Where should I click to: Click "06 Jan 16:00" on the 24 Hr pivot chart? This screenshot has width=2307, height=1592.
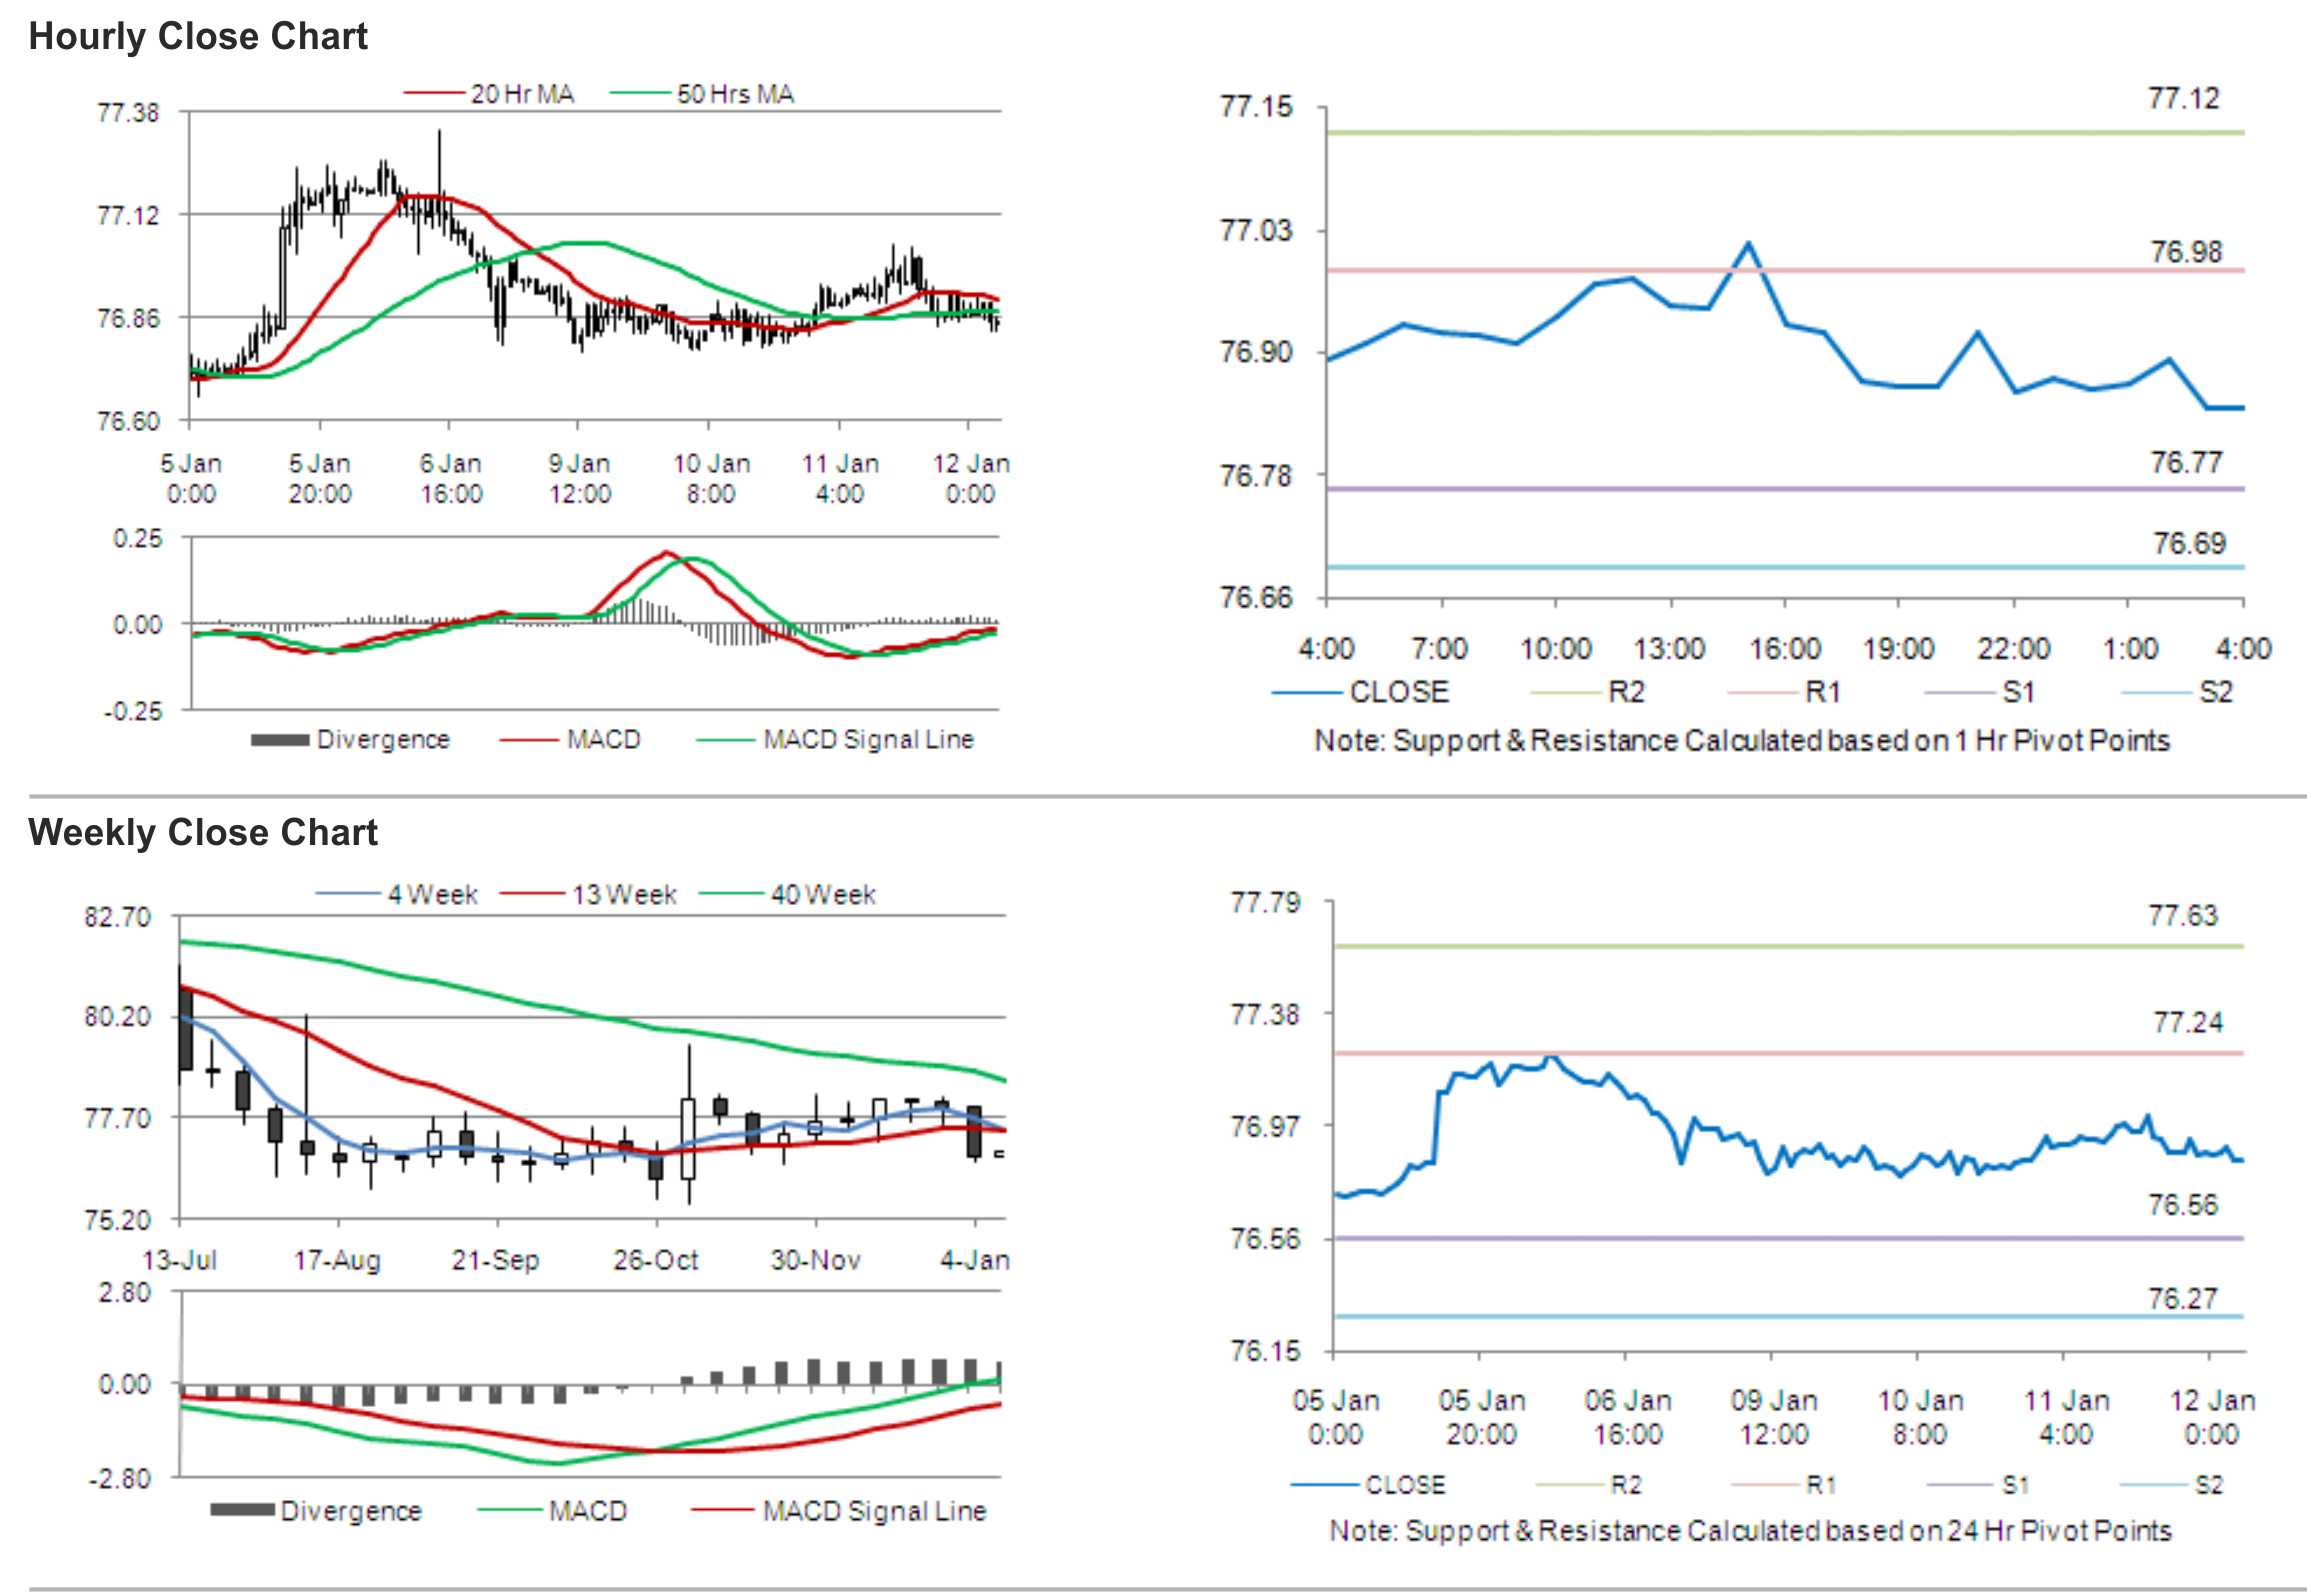[x=1628, y=1417]
